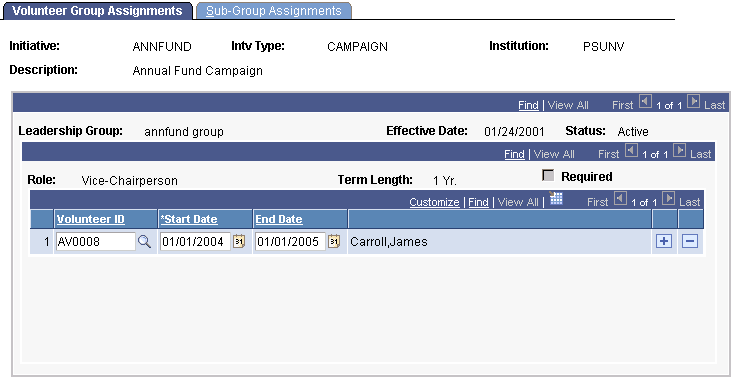
Task: Focus the End Date field 01/01/2005
Action: point(290,242)
